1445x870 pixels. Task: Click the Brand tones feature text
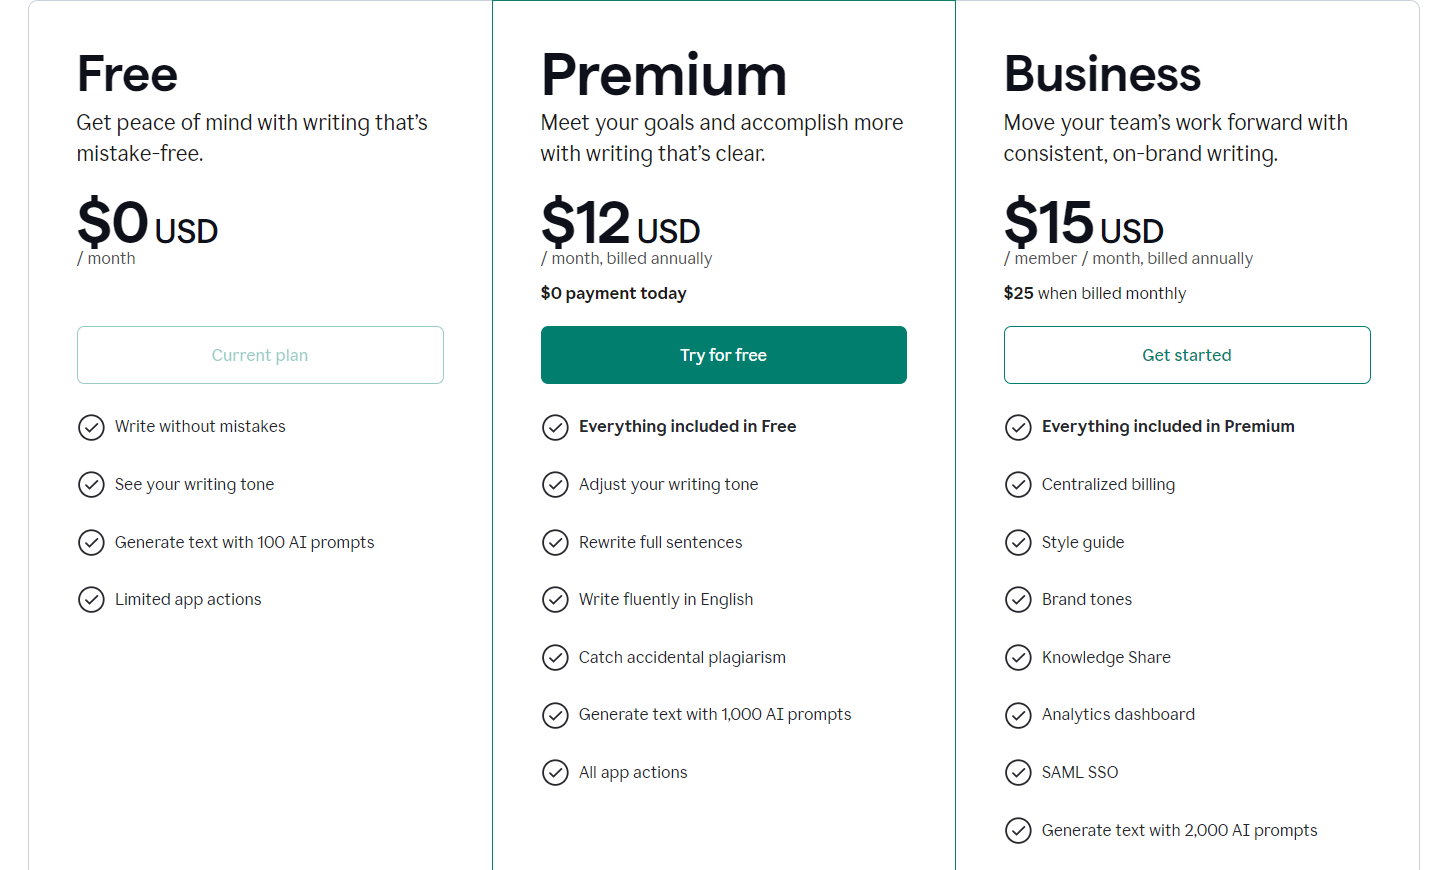point(1087,599)
